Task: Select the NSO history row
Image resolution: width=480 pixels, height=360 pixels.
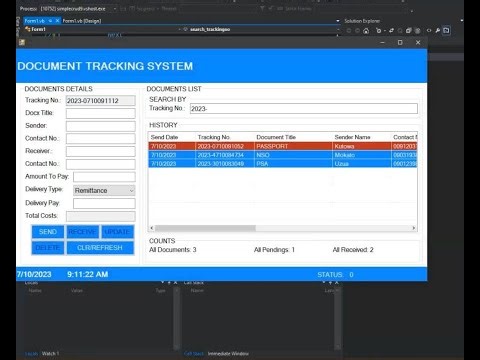Action: (x=283, y=155)
